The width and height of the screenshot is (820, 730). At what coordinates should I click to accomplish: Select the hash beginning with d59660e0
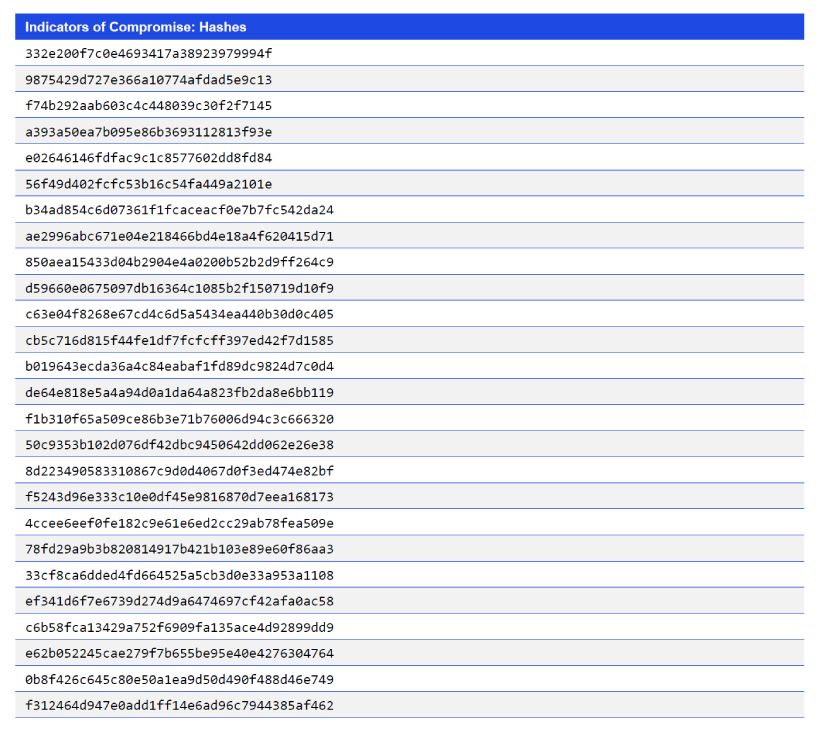click(180, 288)
